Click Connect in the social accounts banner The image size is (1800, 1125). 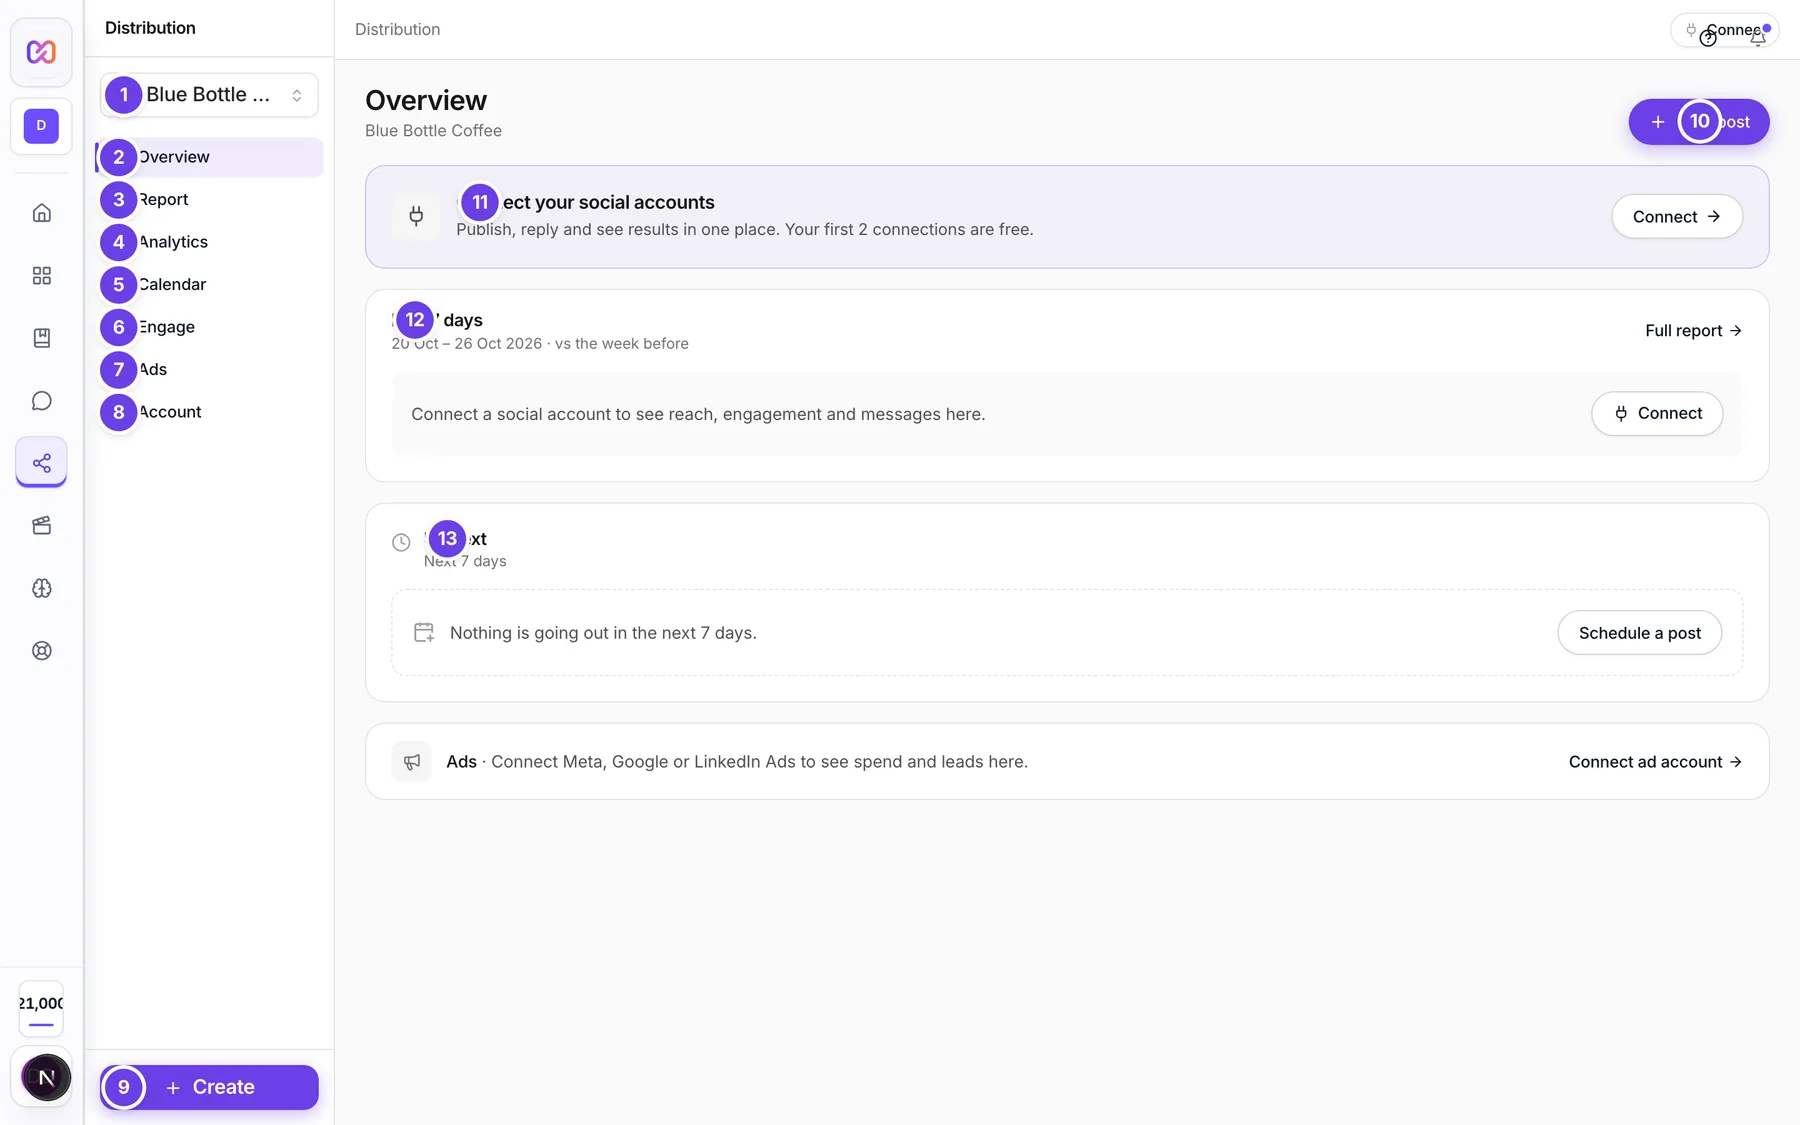(1677, 217)
